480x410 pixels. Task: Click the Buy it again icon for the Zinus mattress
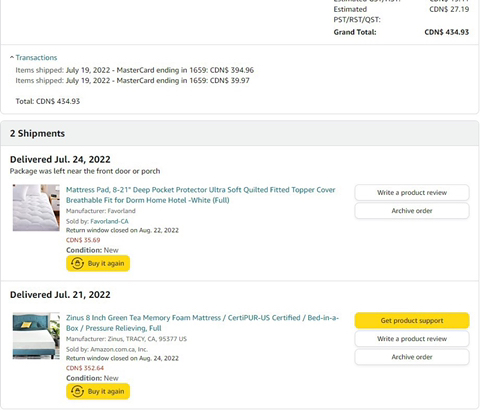click(x=77, y=391)
